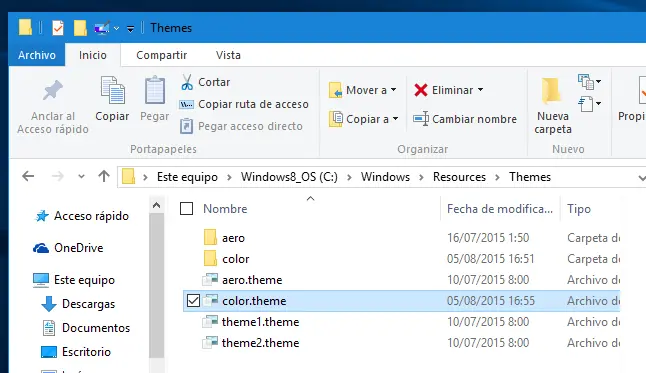The height and width of the screenshot is (373, 646).
Task: Expand the chevron after Windows breadcrumb
Action: [x=421, y=177]
